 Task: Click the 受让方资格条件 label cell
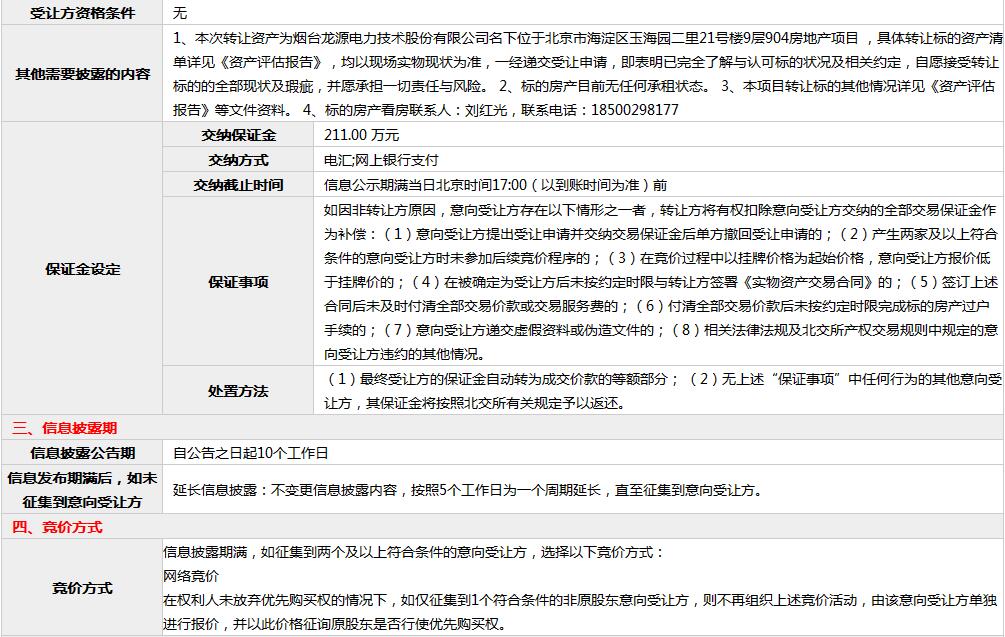click(81, 13)
